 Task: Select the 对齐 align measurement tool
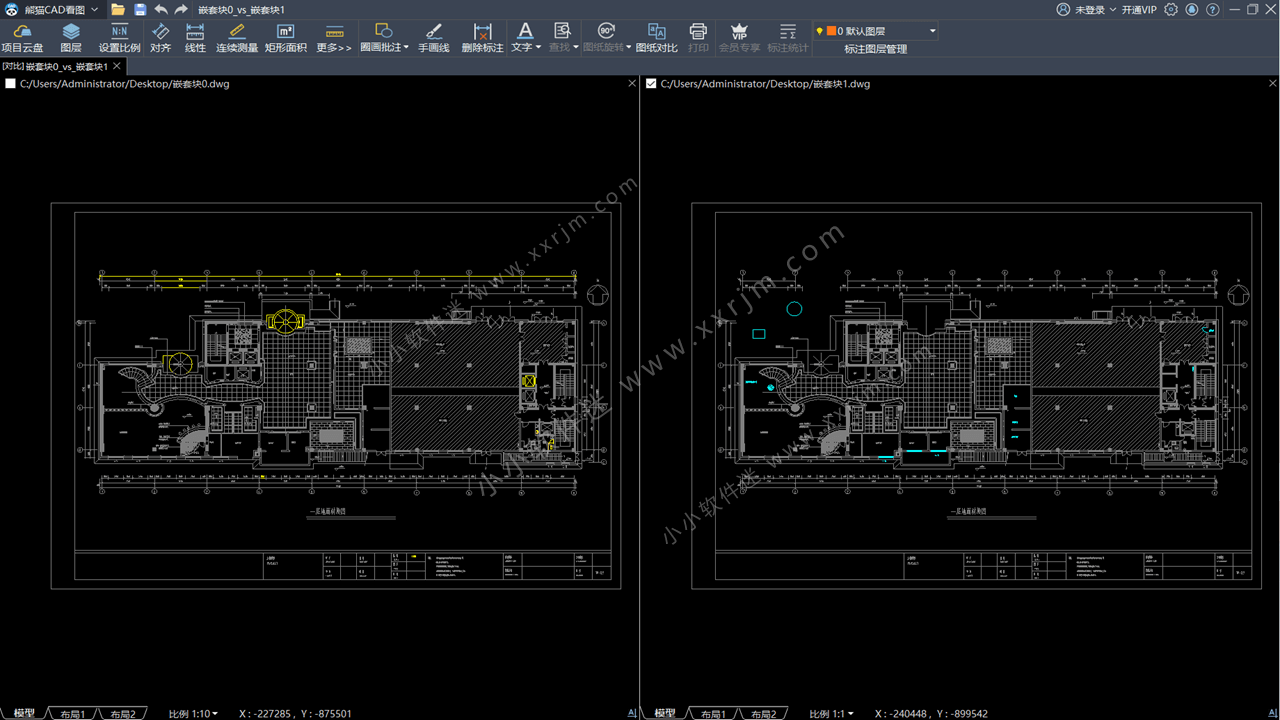tap(160, 39)
